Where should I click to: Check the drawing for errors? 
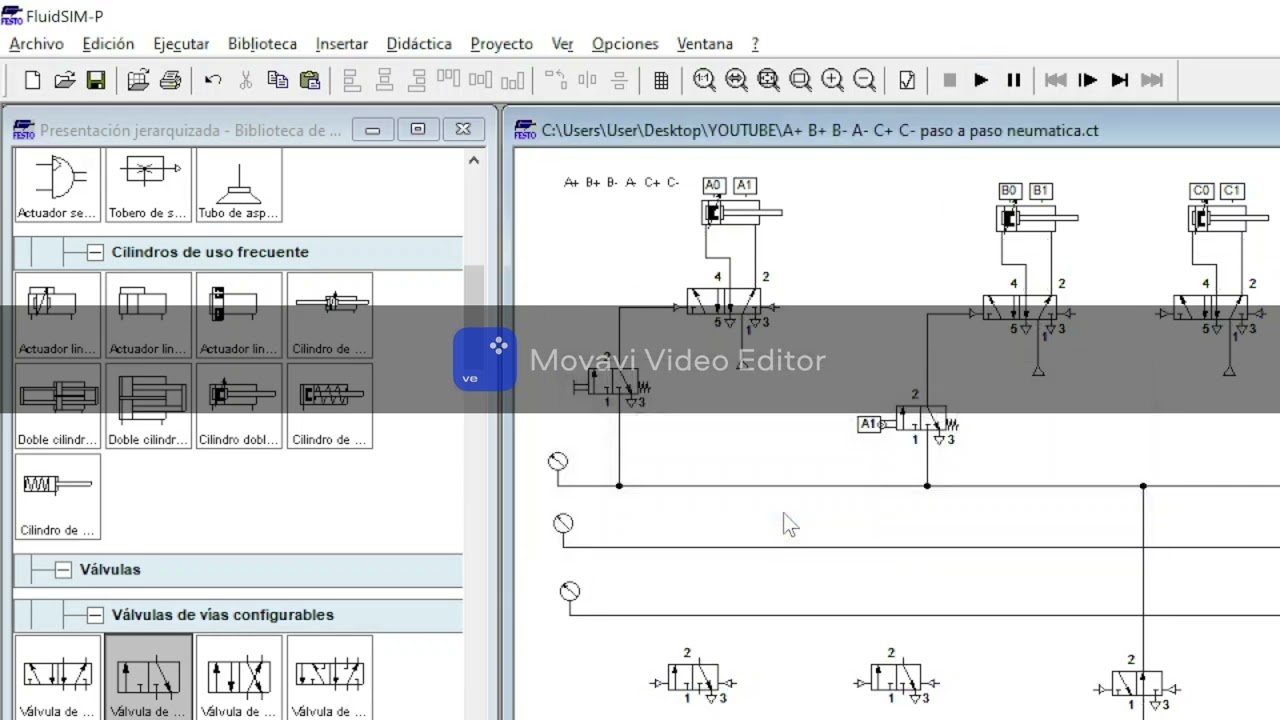click(907, 80)
